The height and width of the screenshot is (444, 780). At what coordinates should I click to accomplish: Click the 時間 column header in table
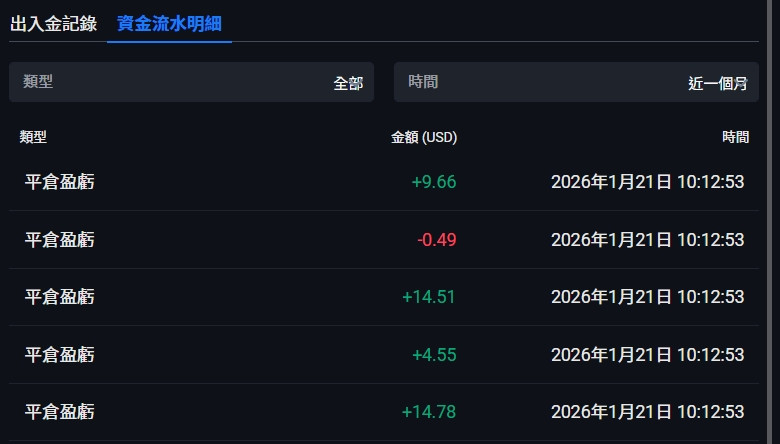click(x=735, y=137)
